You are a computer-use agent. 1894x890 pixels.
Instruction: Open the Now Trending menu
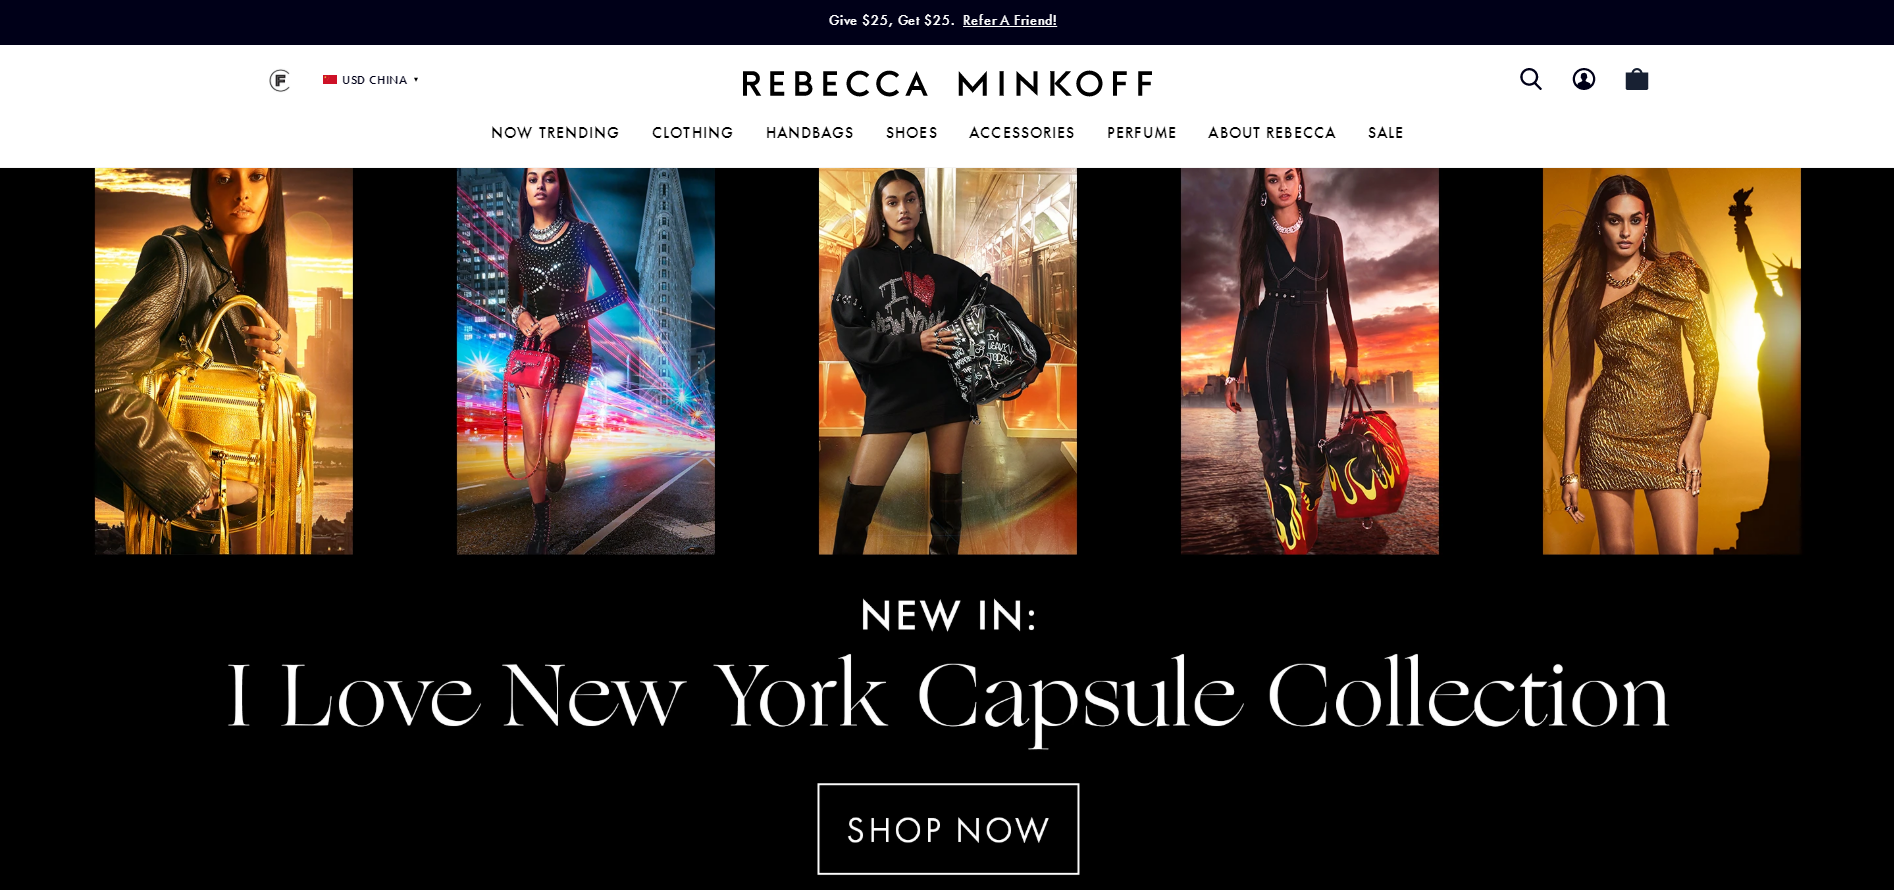tap(555, 133)
